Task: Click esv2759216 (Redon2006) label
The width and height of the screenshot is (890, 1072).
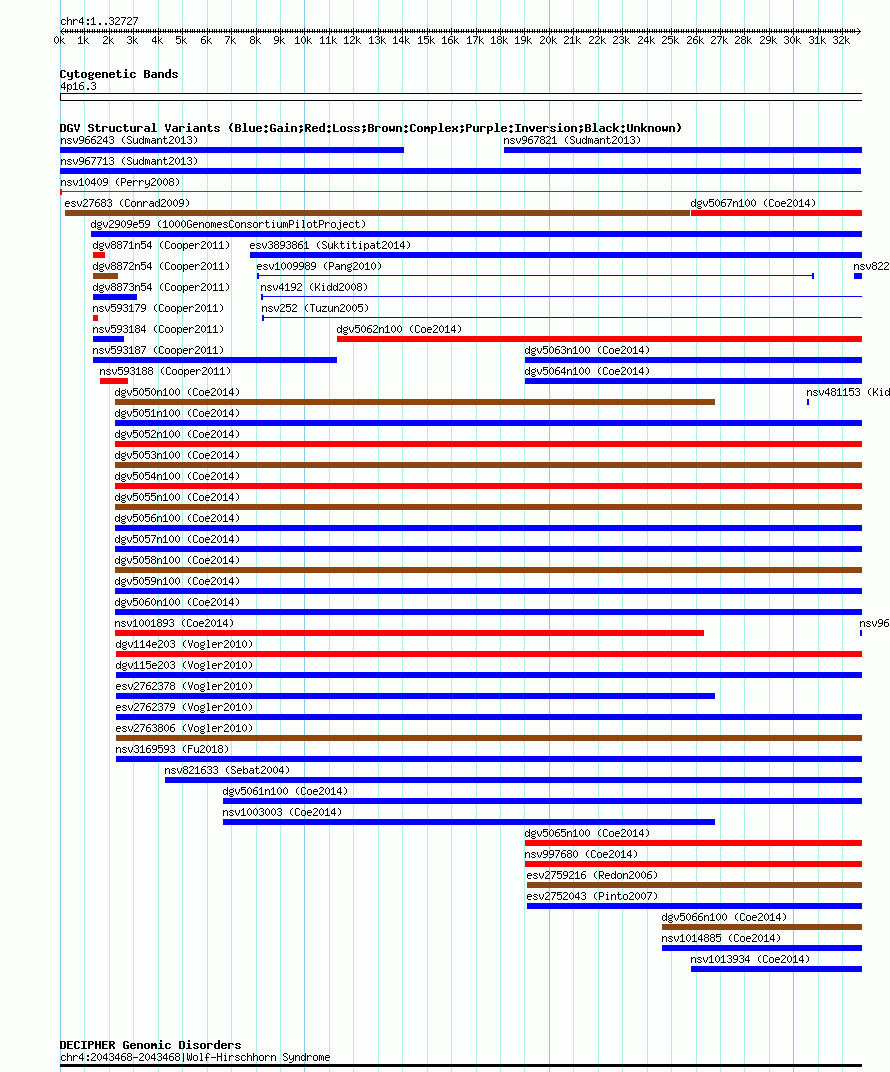Action: (x=592, y=875)
